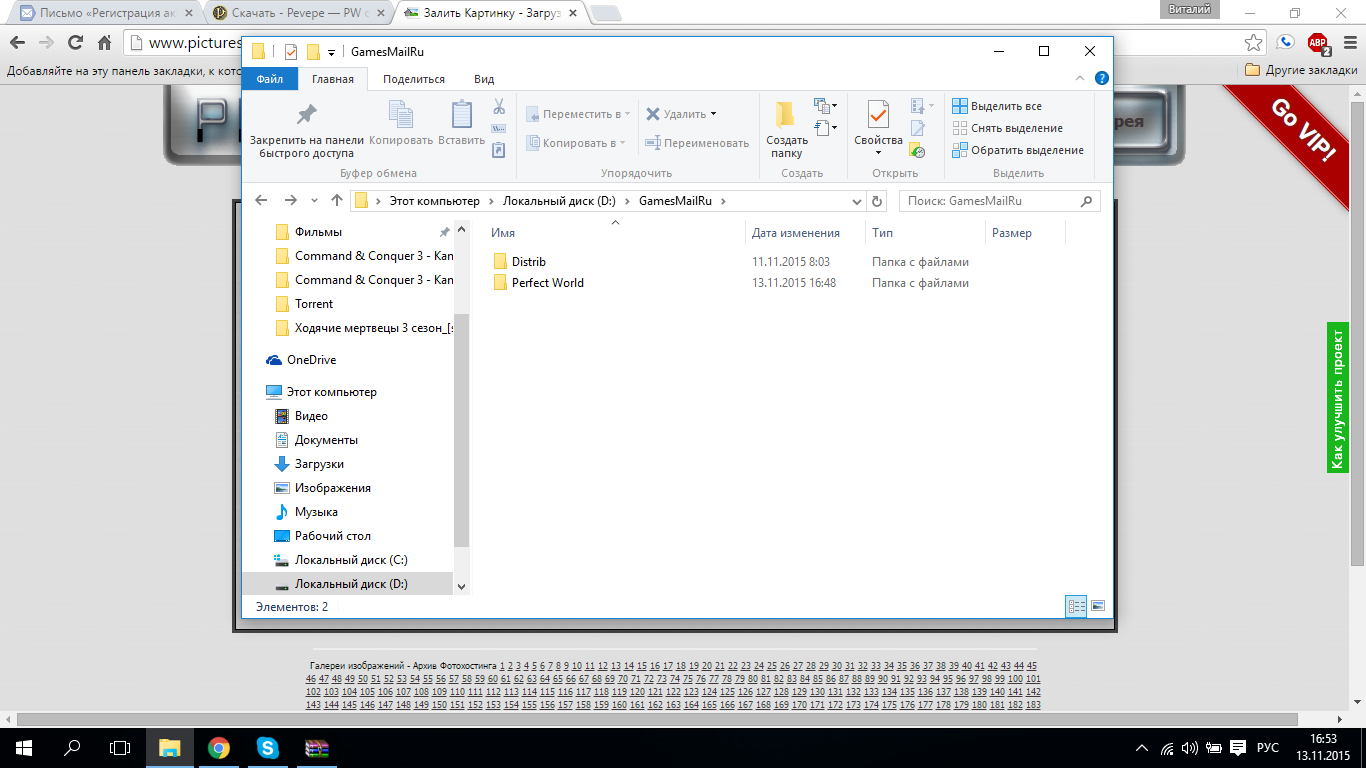
Task: Click the Paste shortcut icon in the clipboard group
Action: coord(499,150)
